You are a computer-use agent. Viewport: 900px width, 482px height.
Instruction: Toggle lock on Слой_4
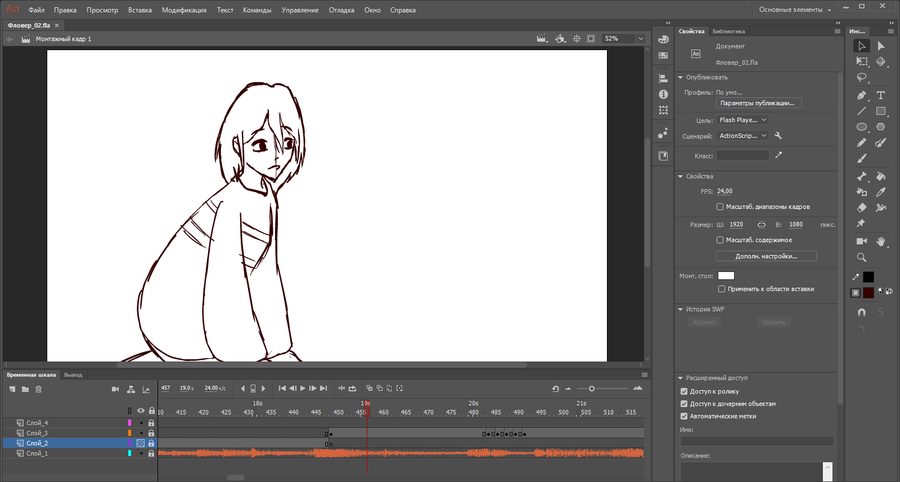coord(152,423)
